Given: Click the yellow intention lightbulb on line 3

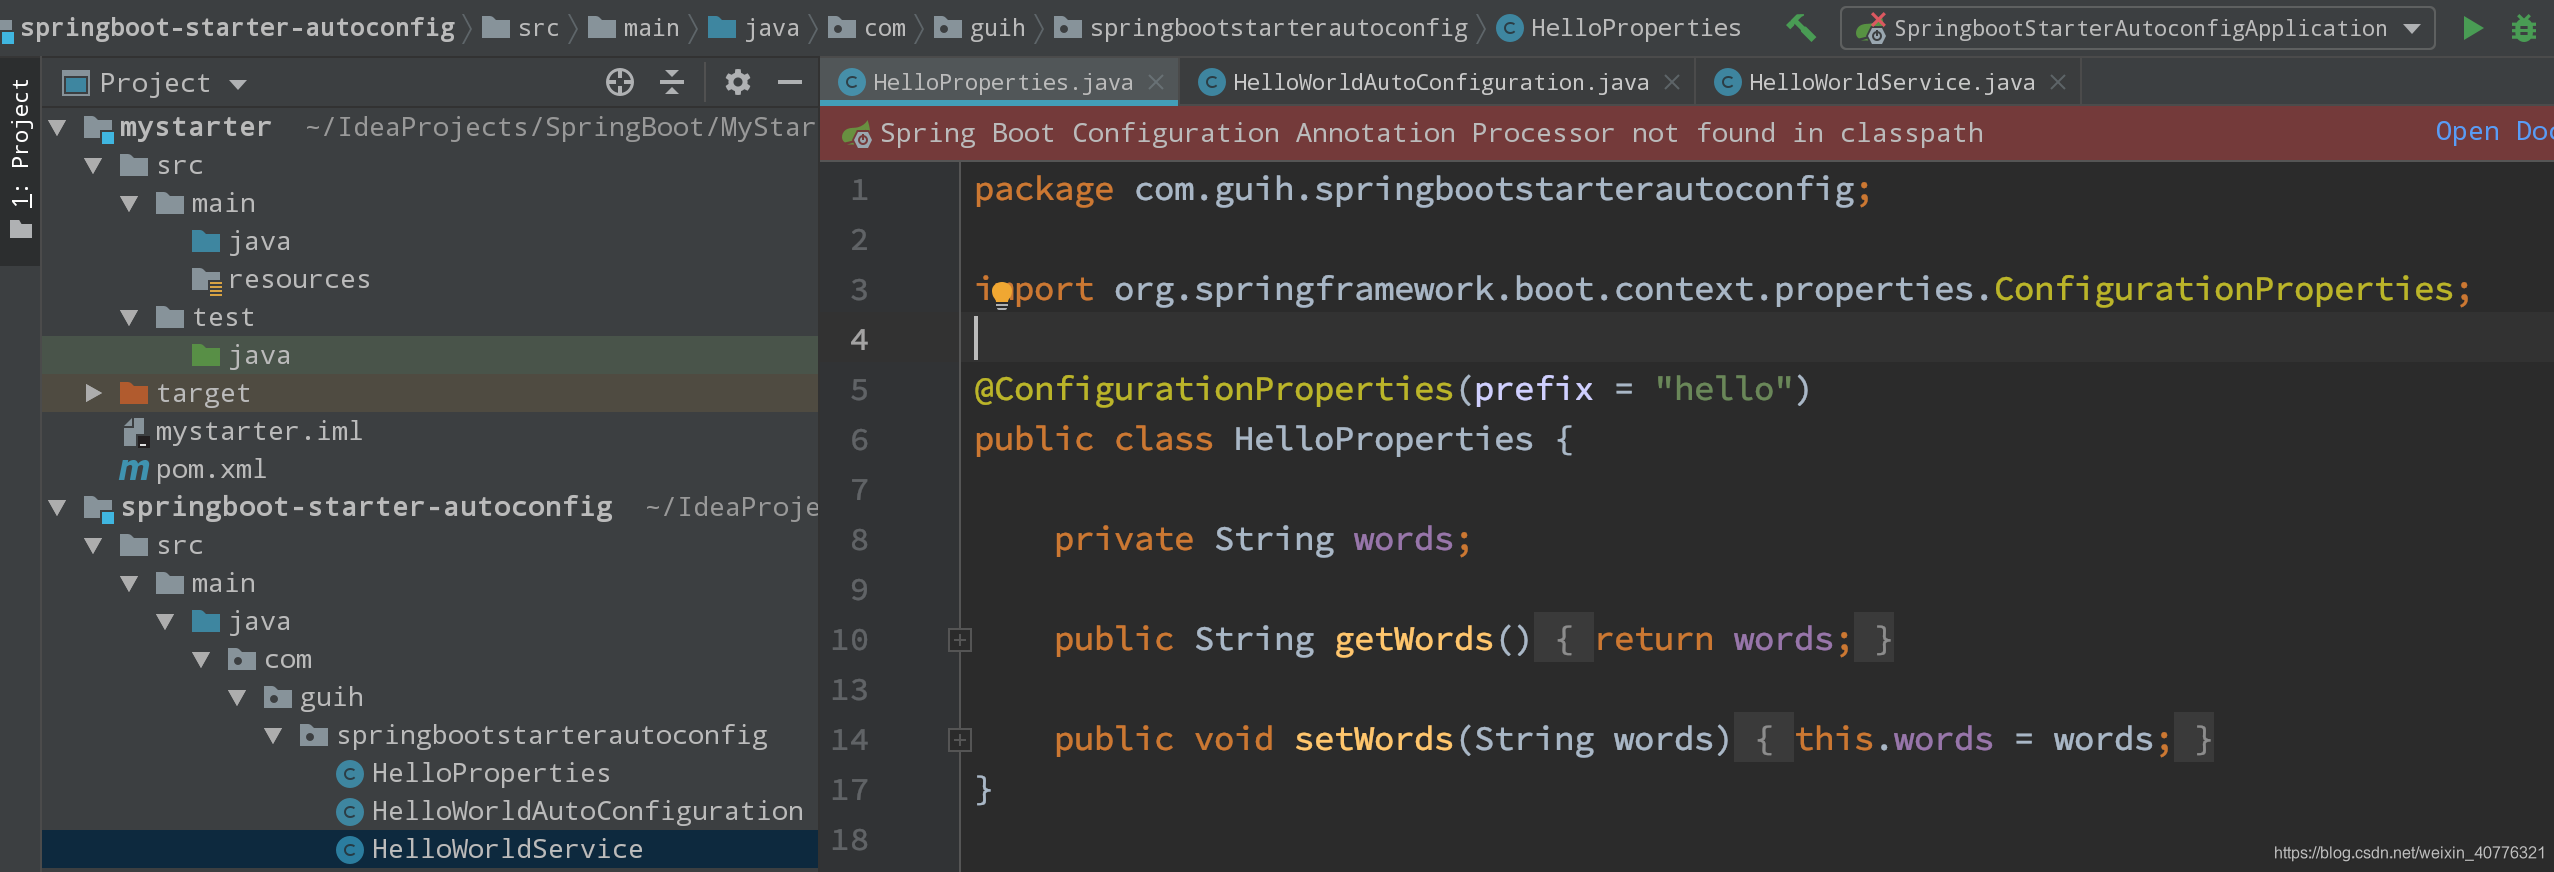Looking at the screenshot, I should 1002,295.
